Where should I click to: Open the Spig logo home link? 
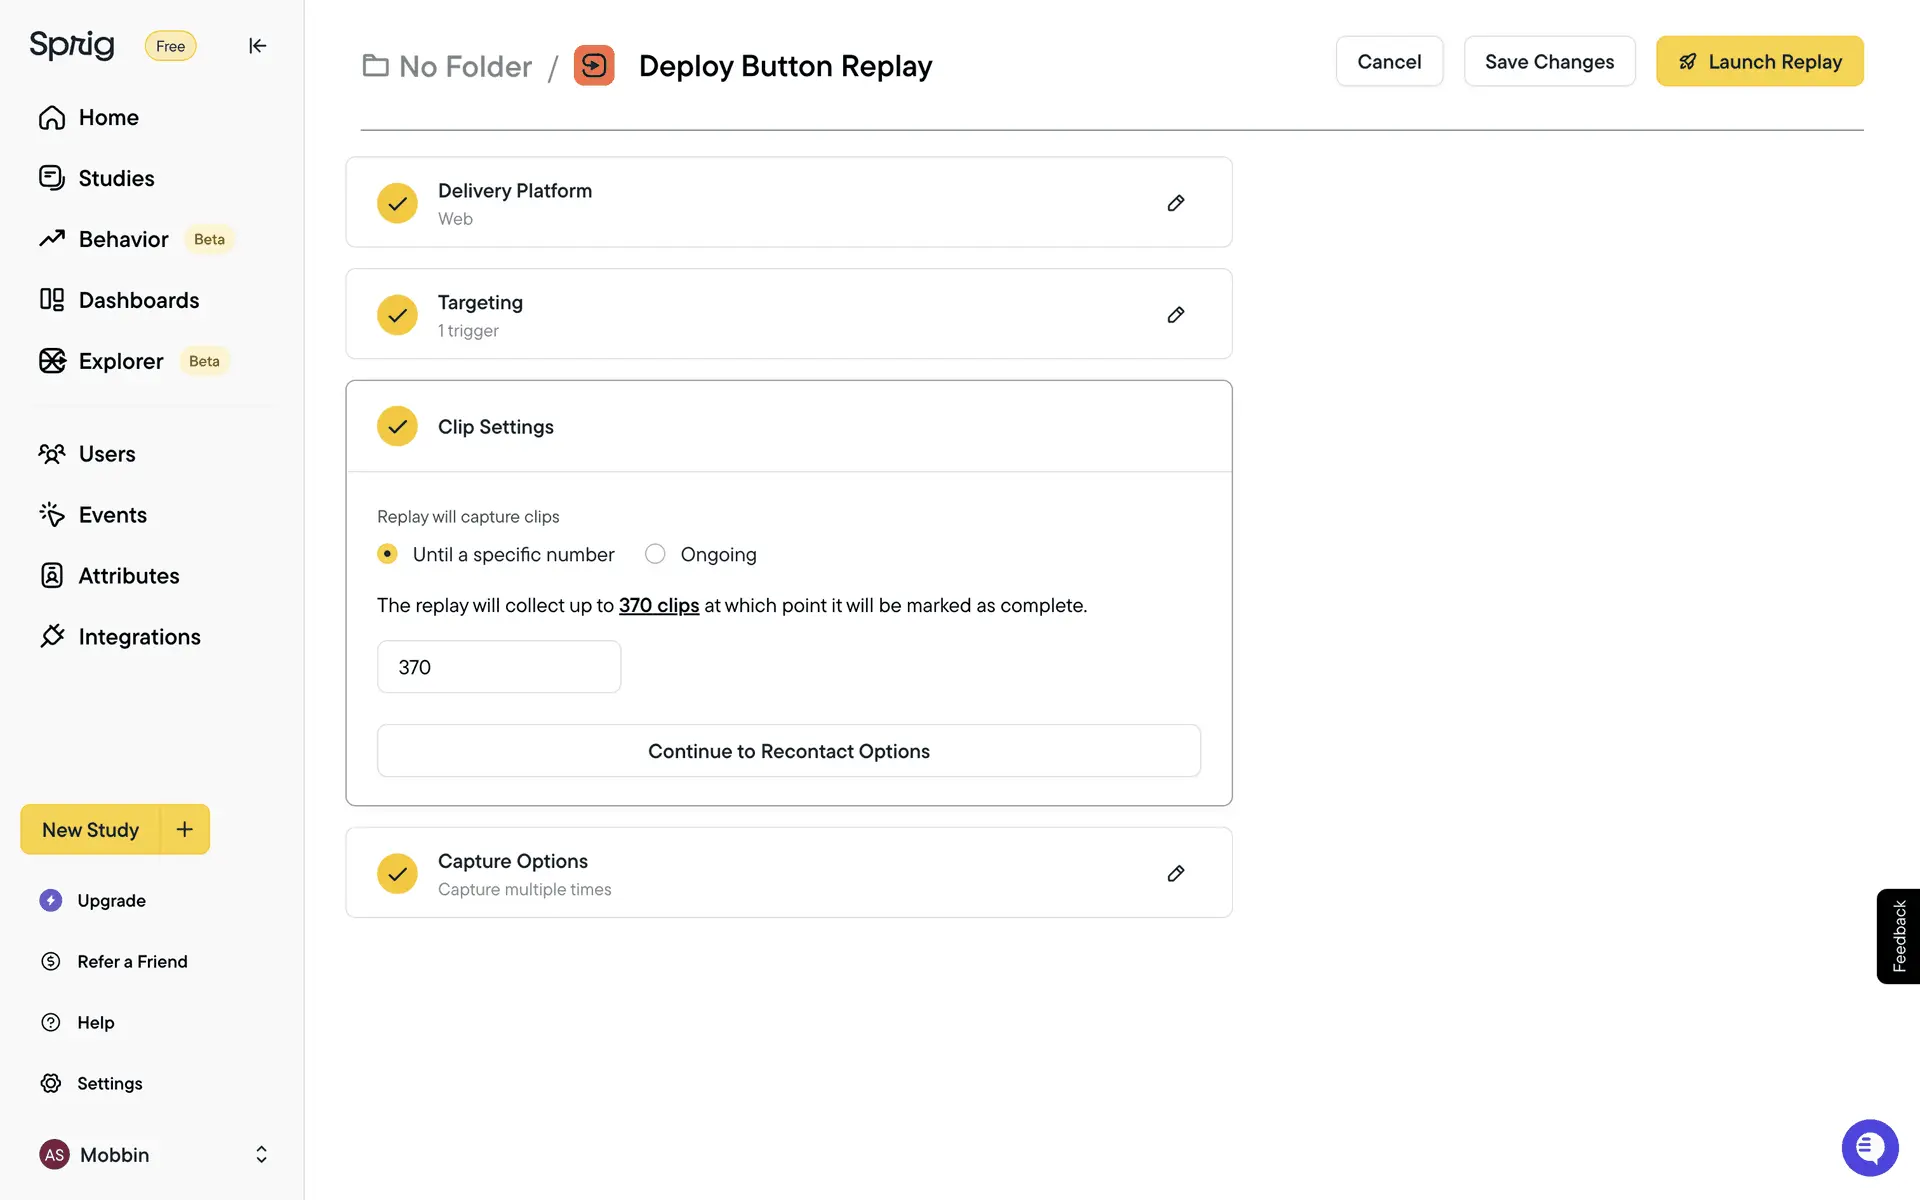(x=72, y=45)
